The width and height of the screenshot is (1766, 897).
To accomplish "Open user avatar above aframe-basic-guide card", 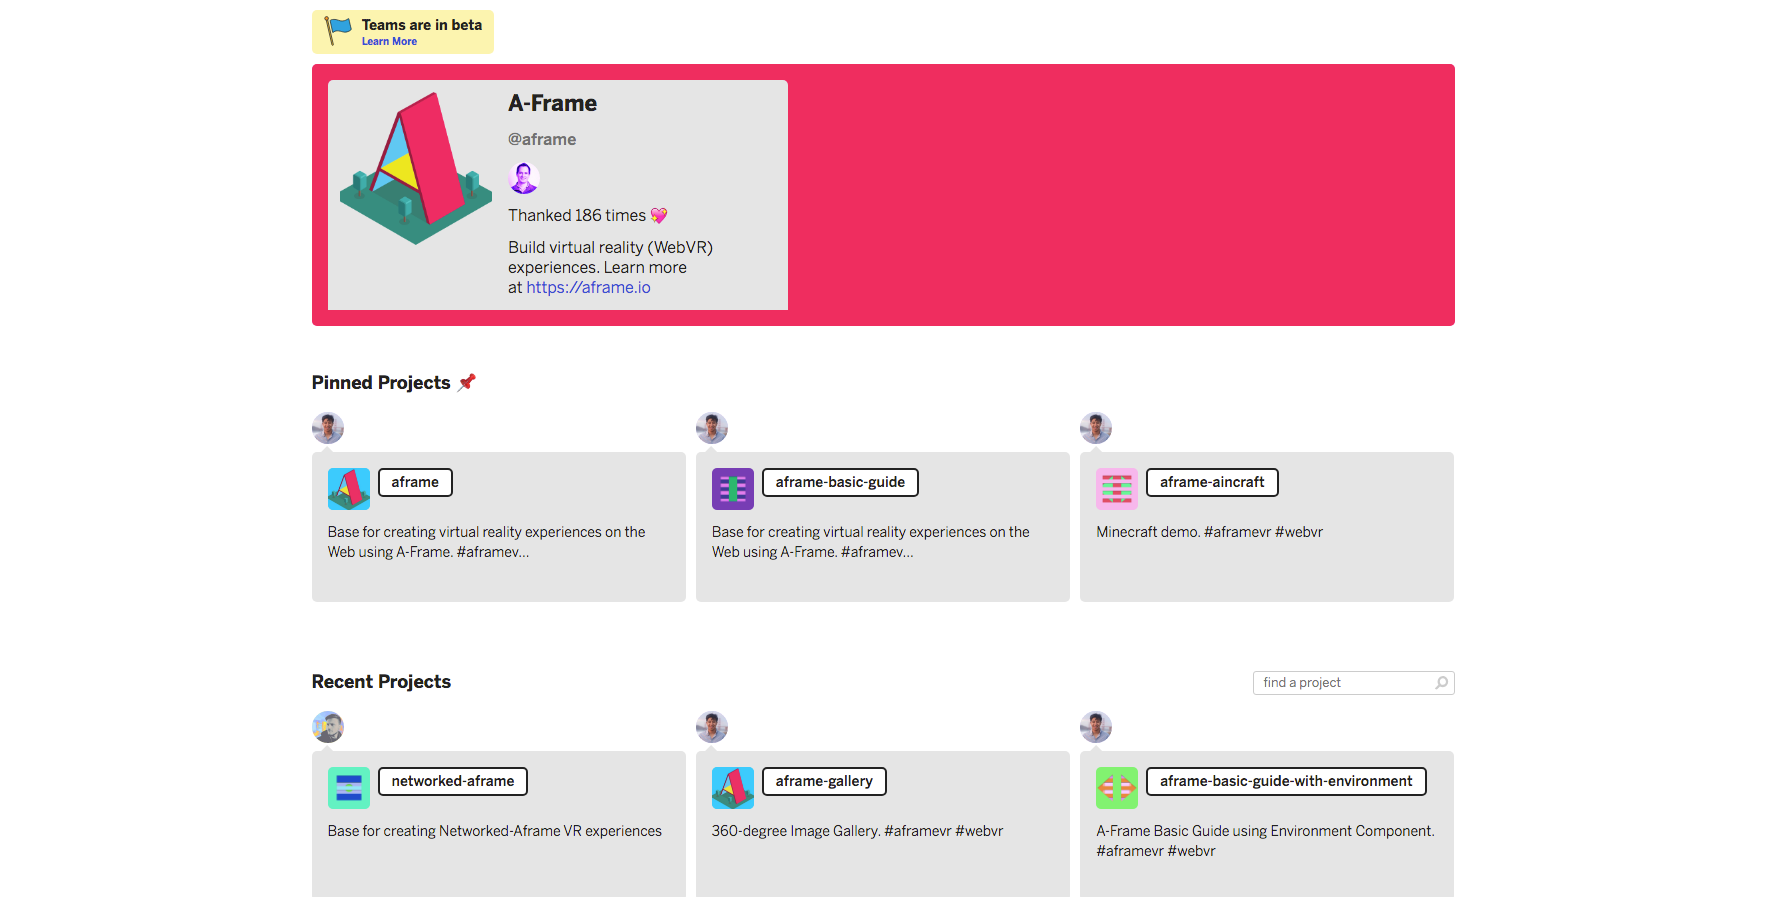I will click(x=712, y=428).
